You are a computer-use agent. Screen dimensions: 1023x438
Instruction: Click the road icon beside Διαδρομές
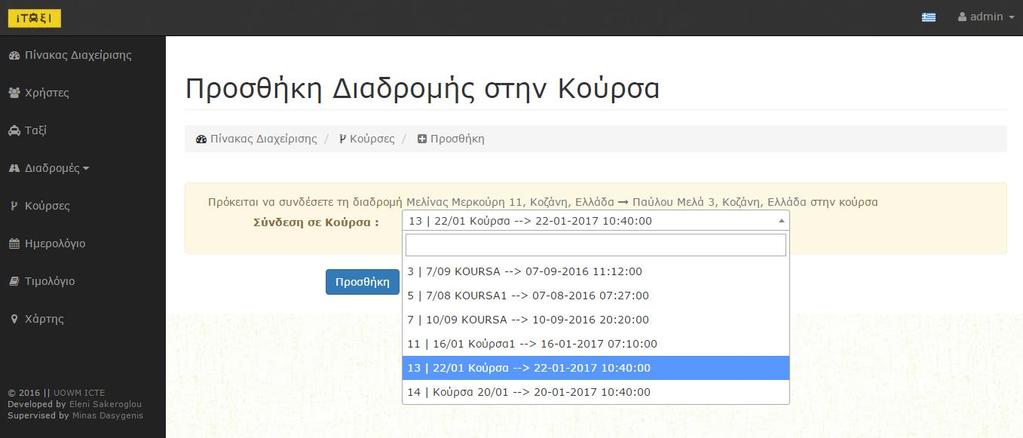[14, 168]
